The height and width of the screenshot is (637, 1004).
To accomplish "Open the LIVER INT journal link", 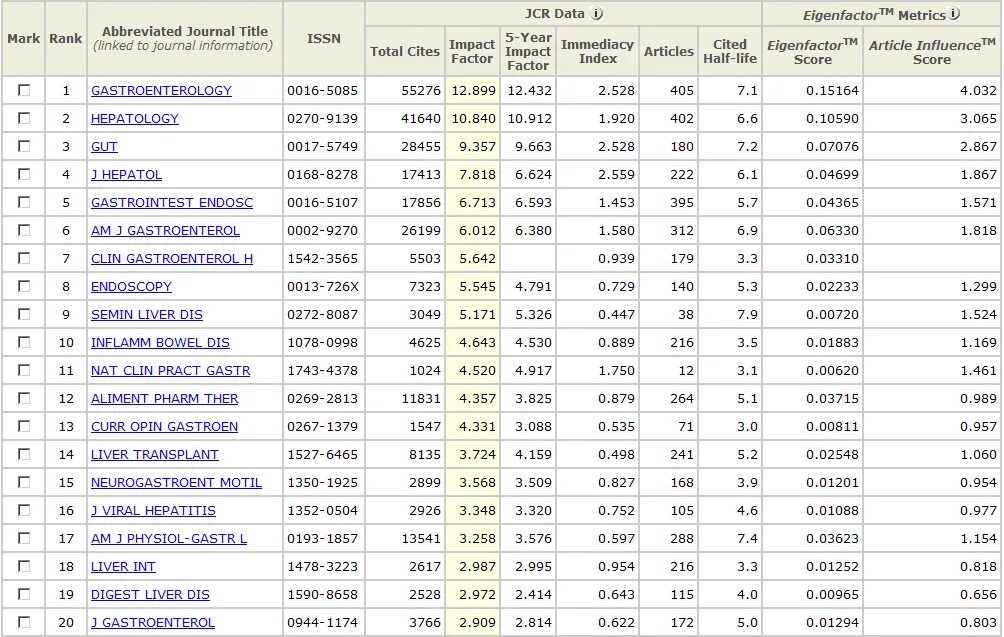I will (123, 567).
